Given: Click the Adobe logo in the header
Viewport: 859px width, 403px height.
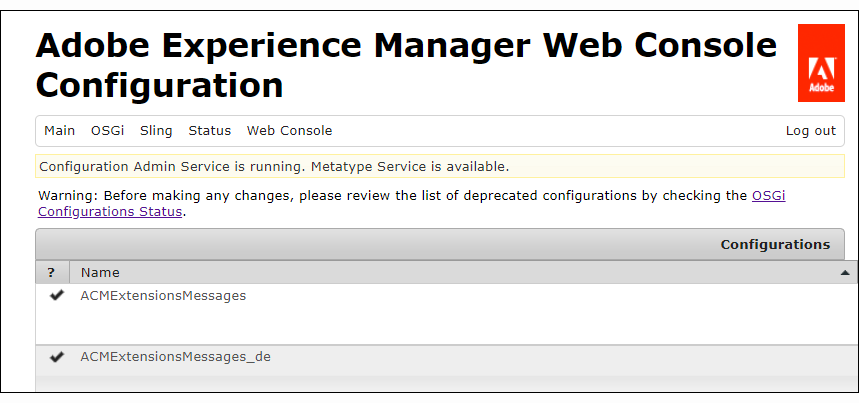Looking at the screenshot, I should (x=821, y=64).
